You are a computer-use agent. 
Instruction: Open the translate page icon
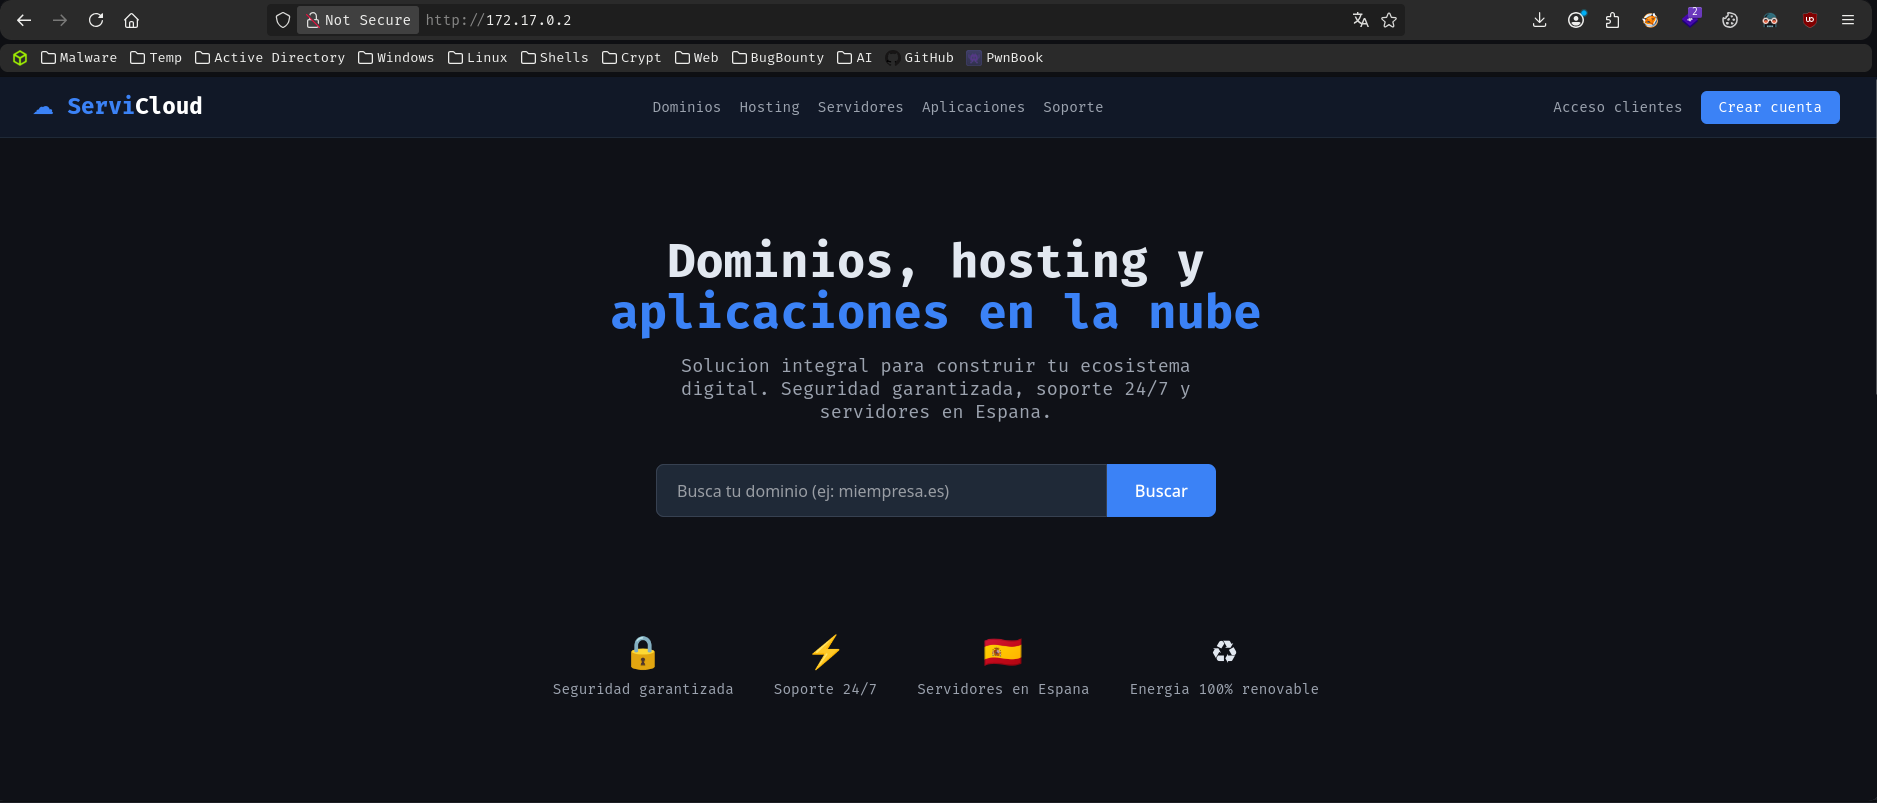pyautogui.click(x=1360, y=20)
